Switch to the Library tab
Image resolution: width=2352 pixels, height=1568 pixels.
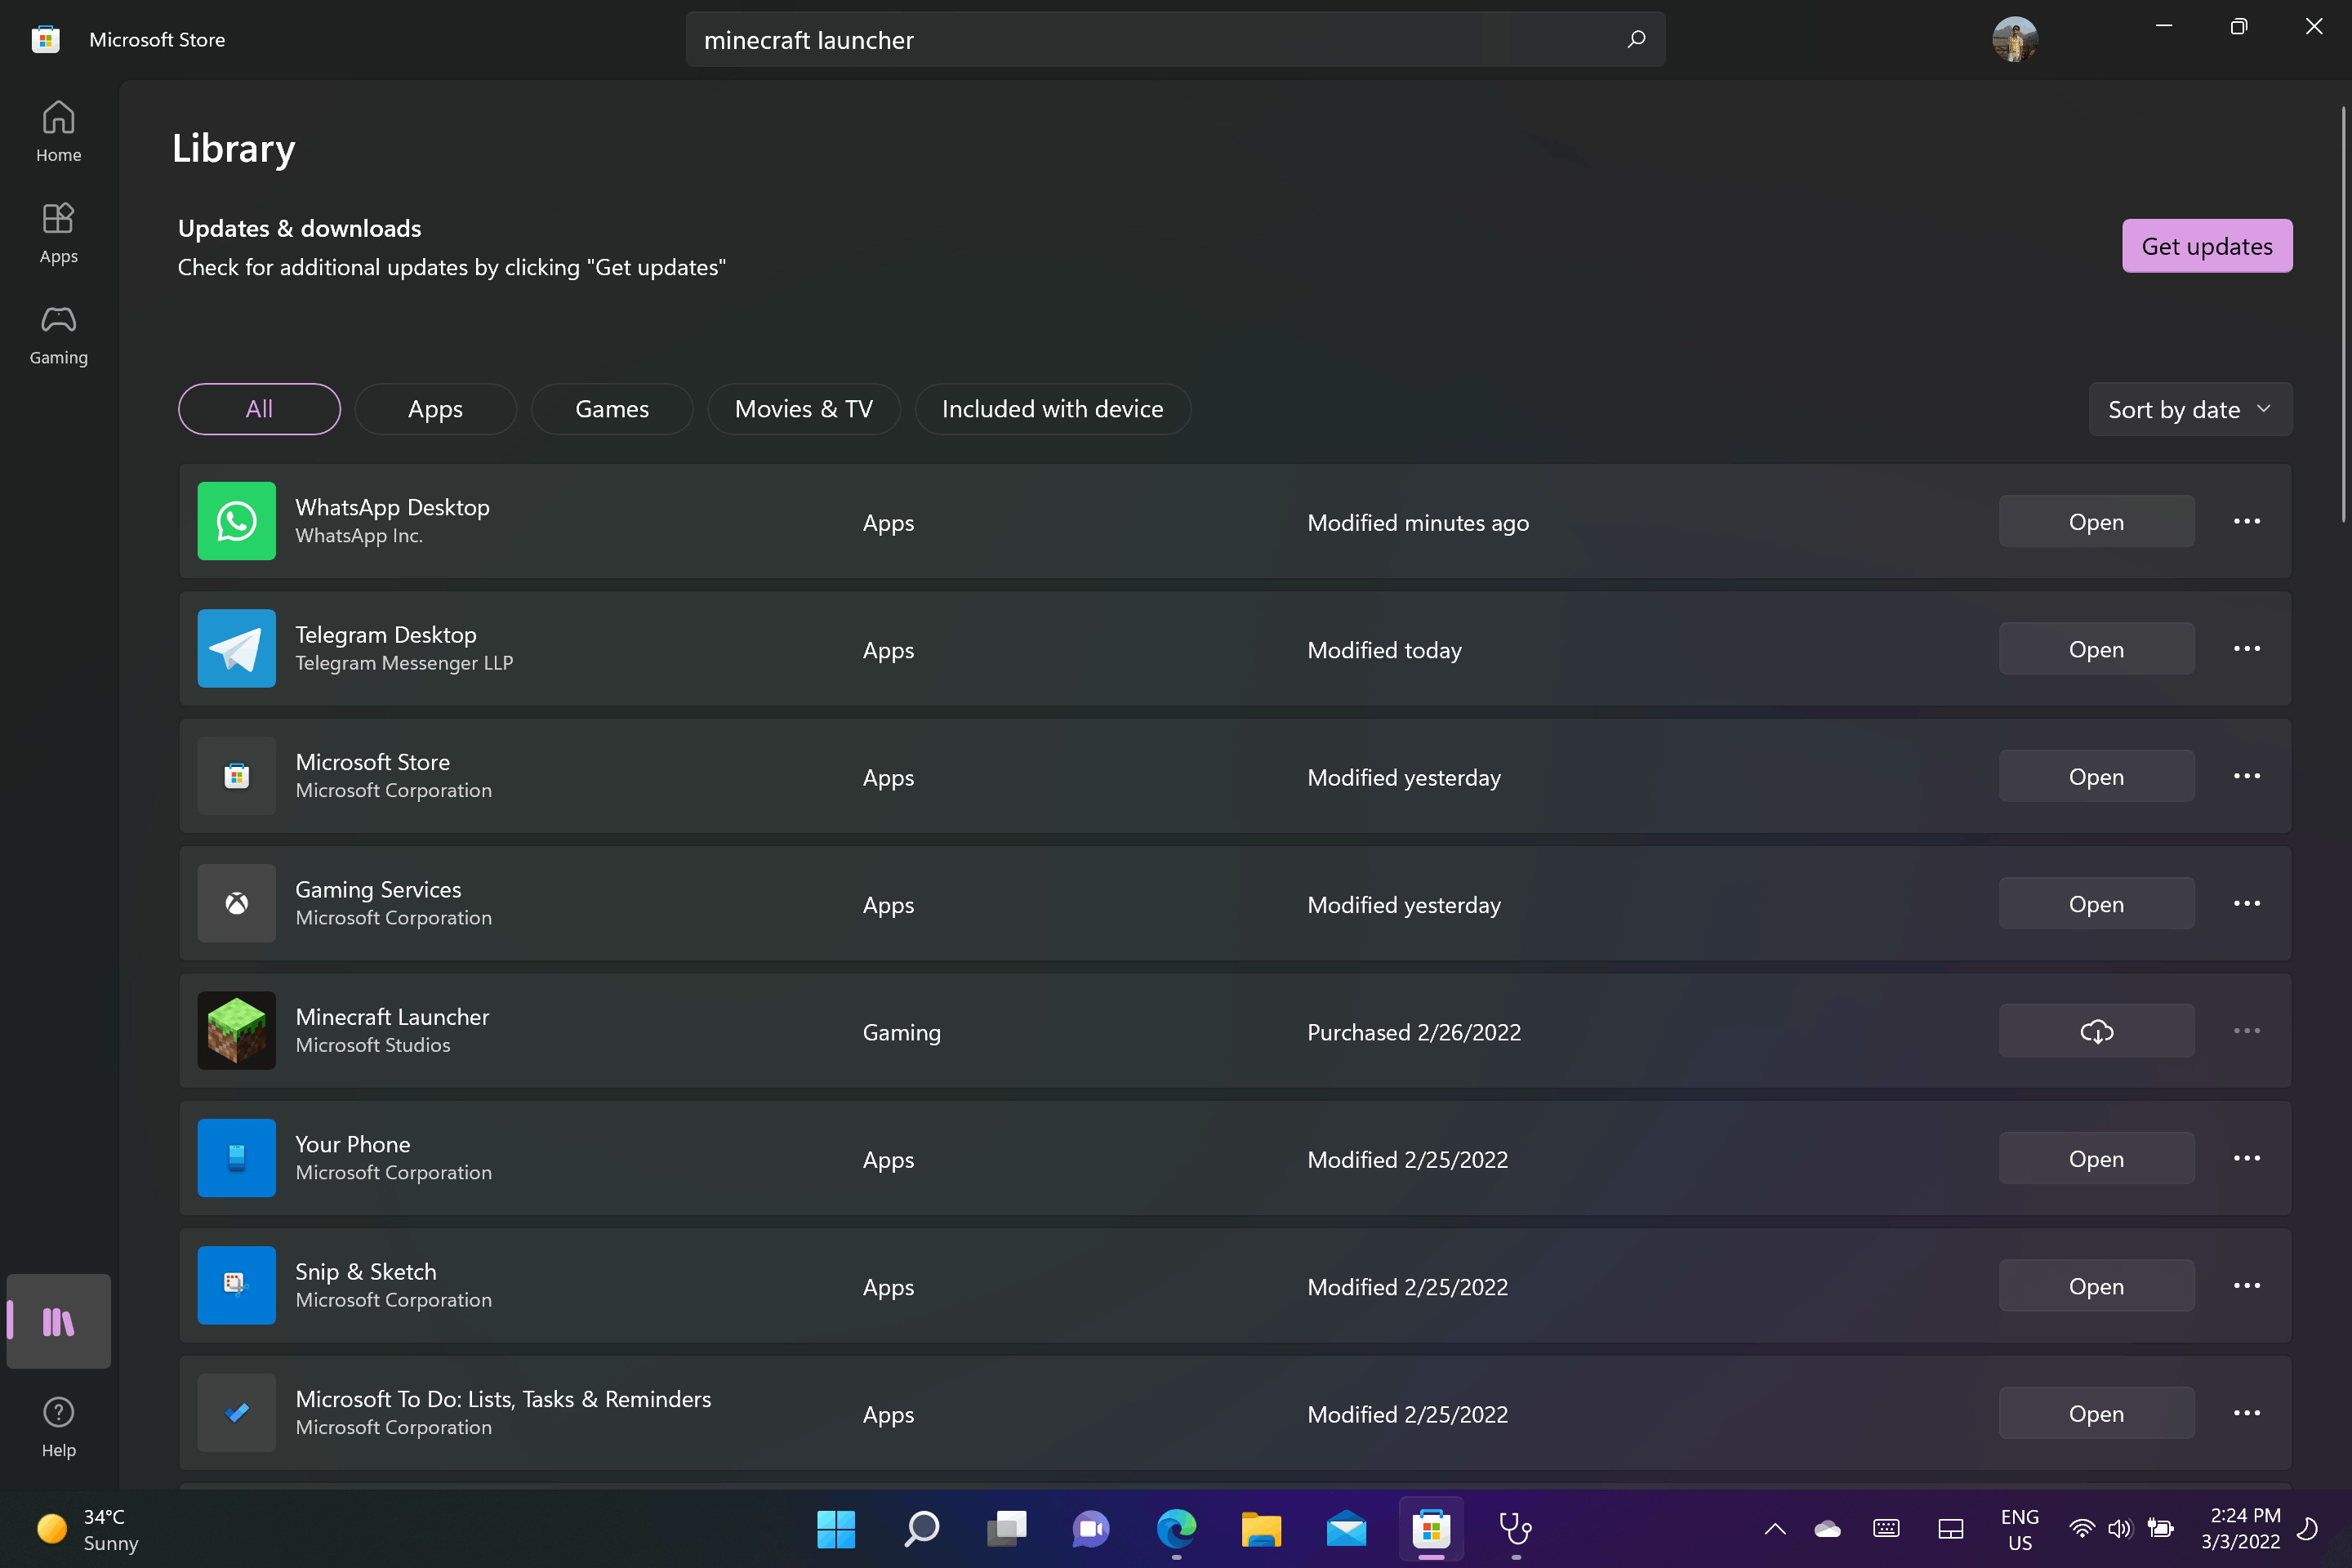pyautogui.click(x=58, y=1321)
